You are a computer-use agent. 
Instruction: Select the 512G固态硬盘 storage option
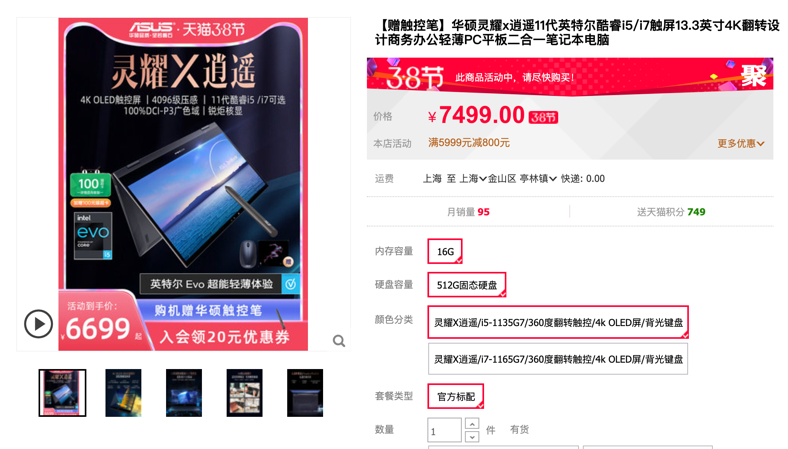466,285
